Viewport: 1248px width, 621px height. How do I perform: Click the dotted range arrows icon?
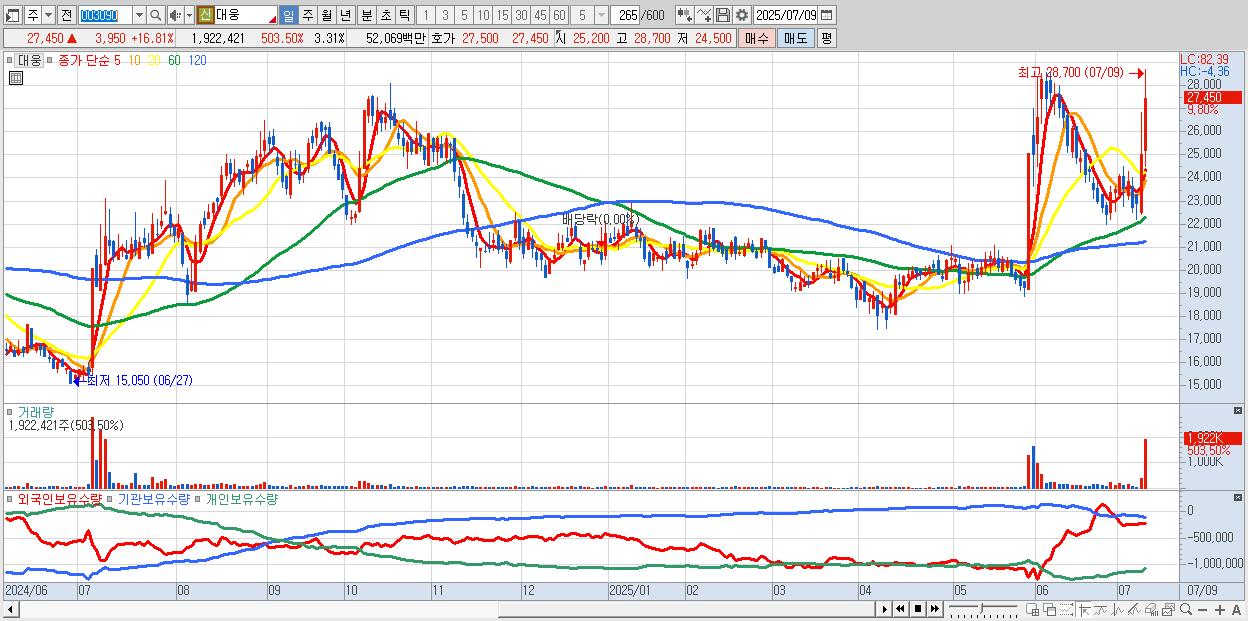(1066, 610)
